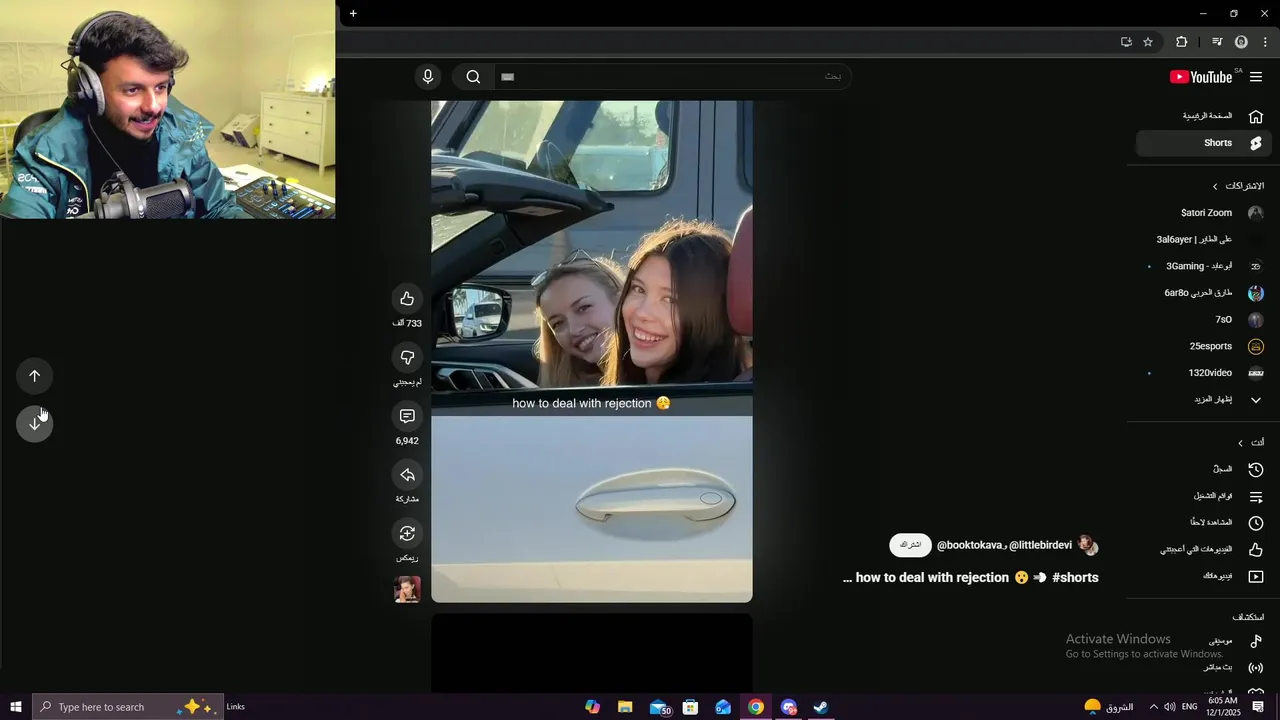Screen dimensions: 1280x720
Task: Open the Windows Start menu
Action: (x=16, y=707)
